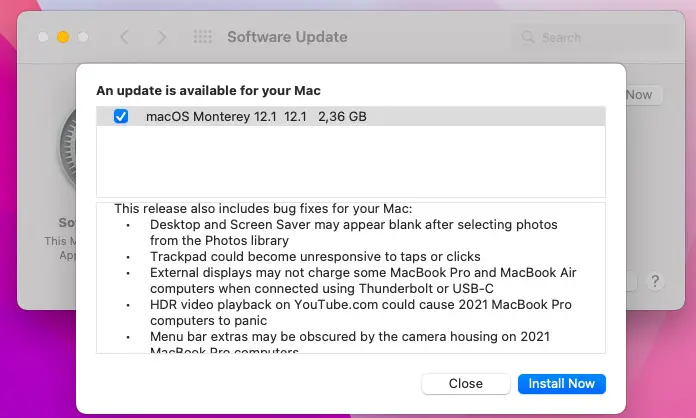
Task: Click the forward chevron in the toolbar
Action: click(x=162, y=37)
